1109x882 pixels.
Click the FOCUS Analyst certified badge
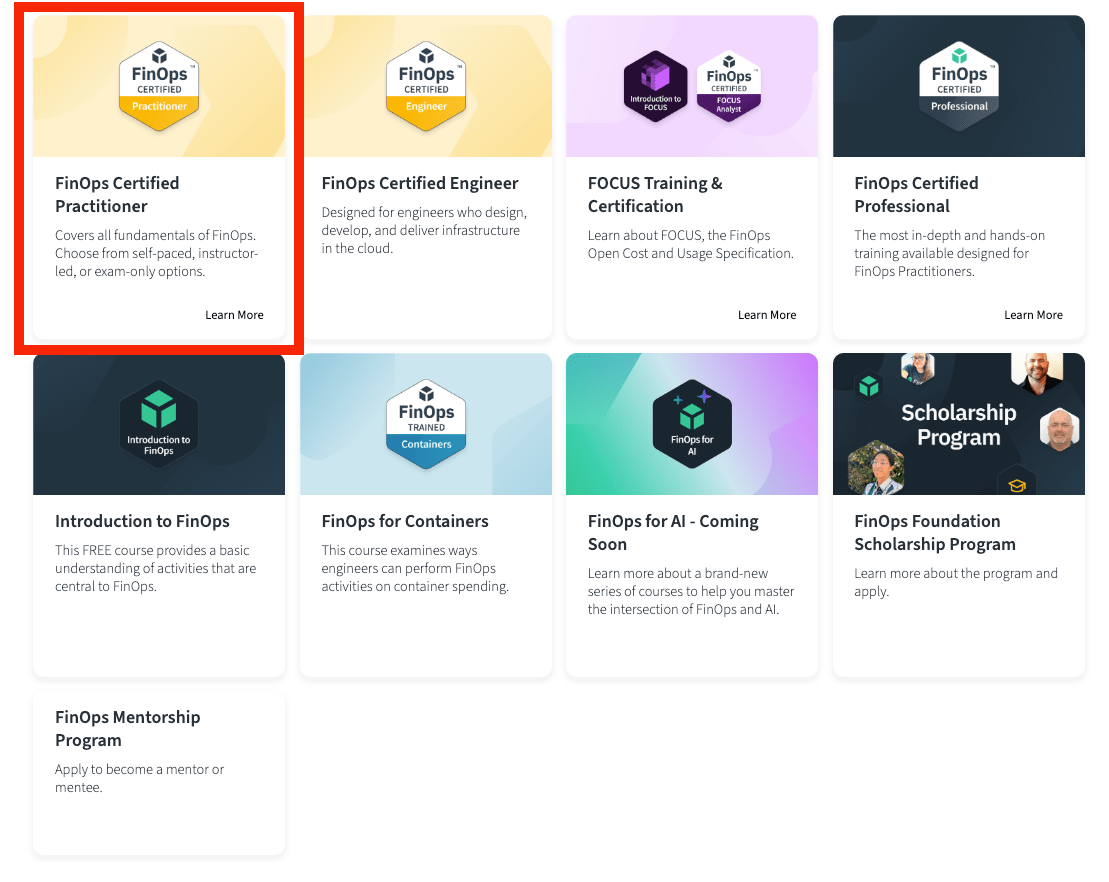728,86
